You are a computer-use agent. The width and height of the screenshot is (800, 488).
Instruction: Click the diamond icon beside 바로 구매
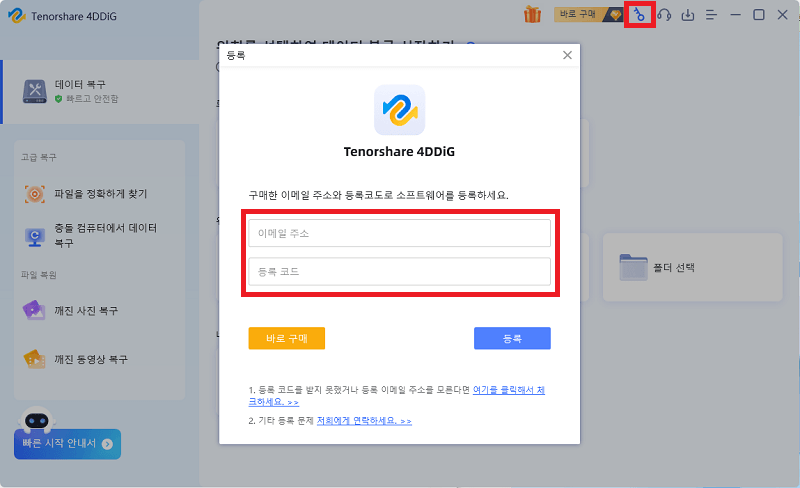click(615, 15)
